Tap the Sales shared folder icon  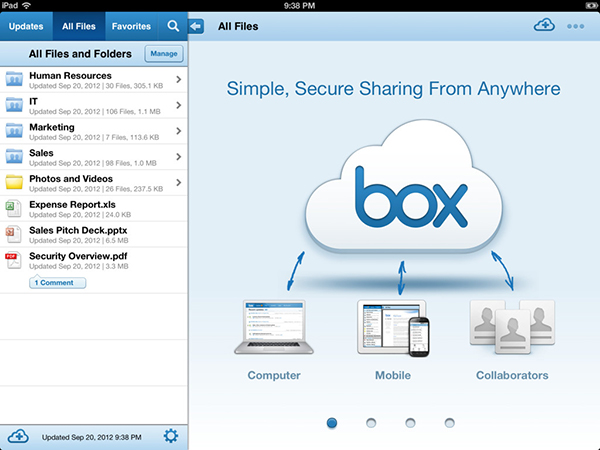click(14, 157)
